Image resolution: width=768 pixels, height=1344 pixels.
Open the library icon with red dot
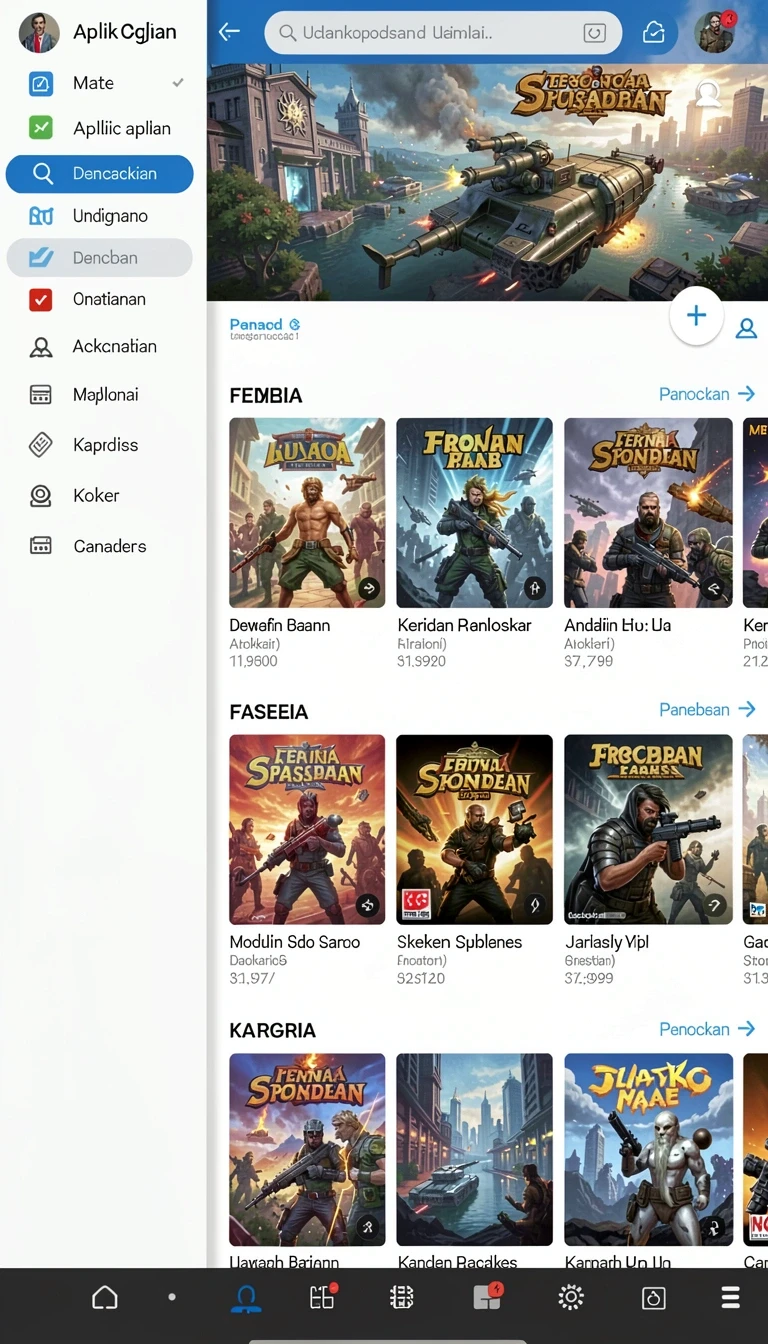(x=322, y=1297)
